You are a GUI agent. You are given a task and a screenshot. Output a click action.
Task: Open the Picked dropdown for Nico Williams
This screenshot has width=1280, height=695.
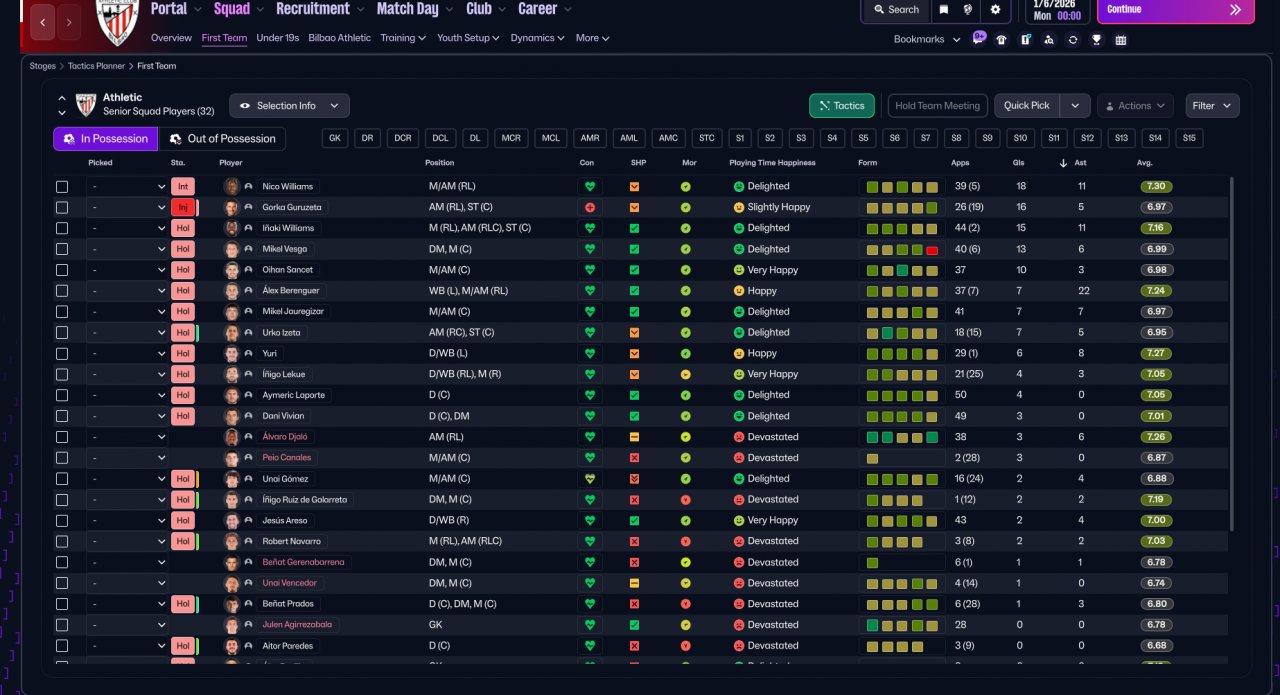coord(127,187)
